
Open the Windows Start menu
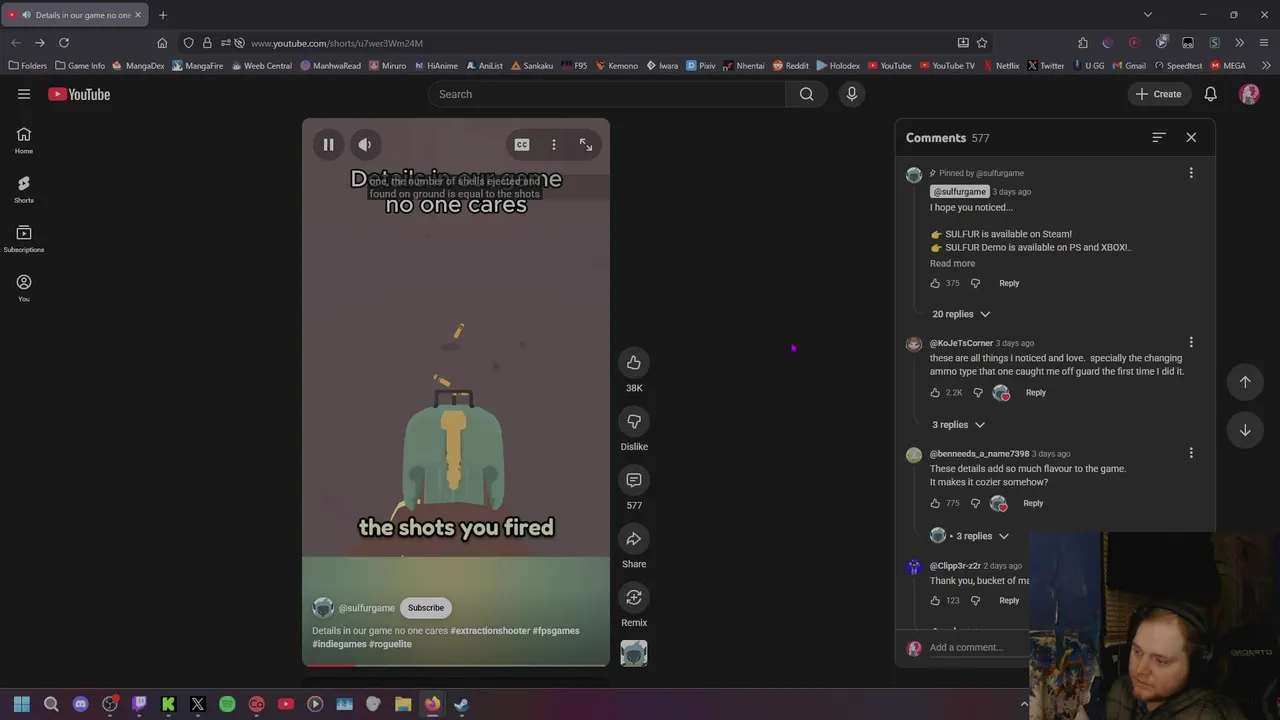tap(22, 704)
